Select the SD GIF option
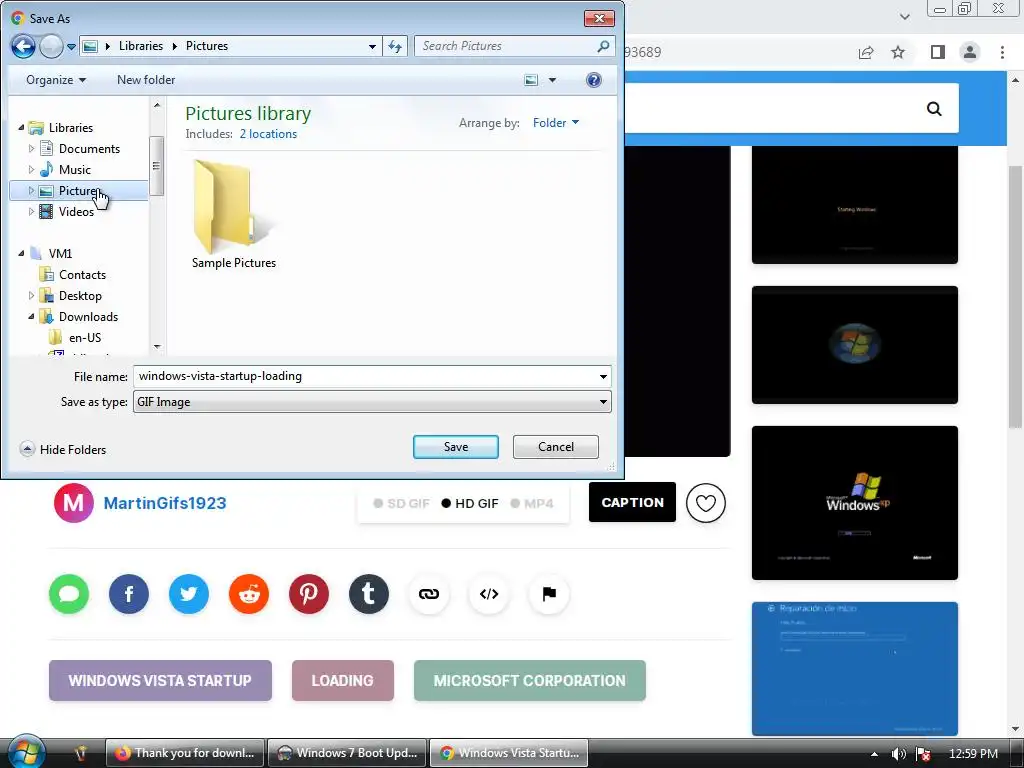The width and height of the screenshot is (1024, 768). click(402, 504)
